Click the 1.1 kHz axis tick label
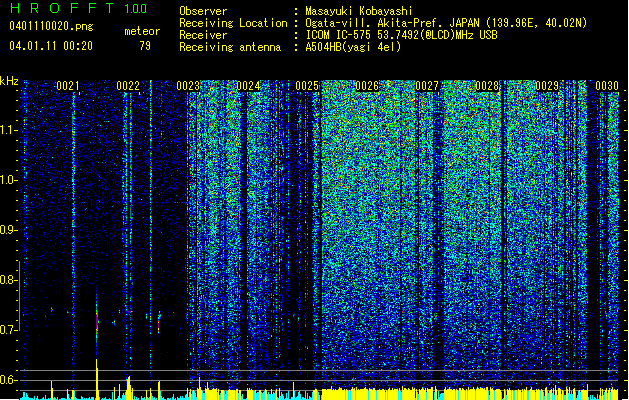Screen dimensions: 629x400 coord(9,130)
